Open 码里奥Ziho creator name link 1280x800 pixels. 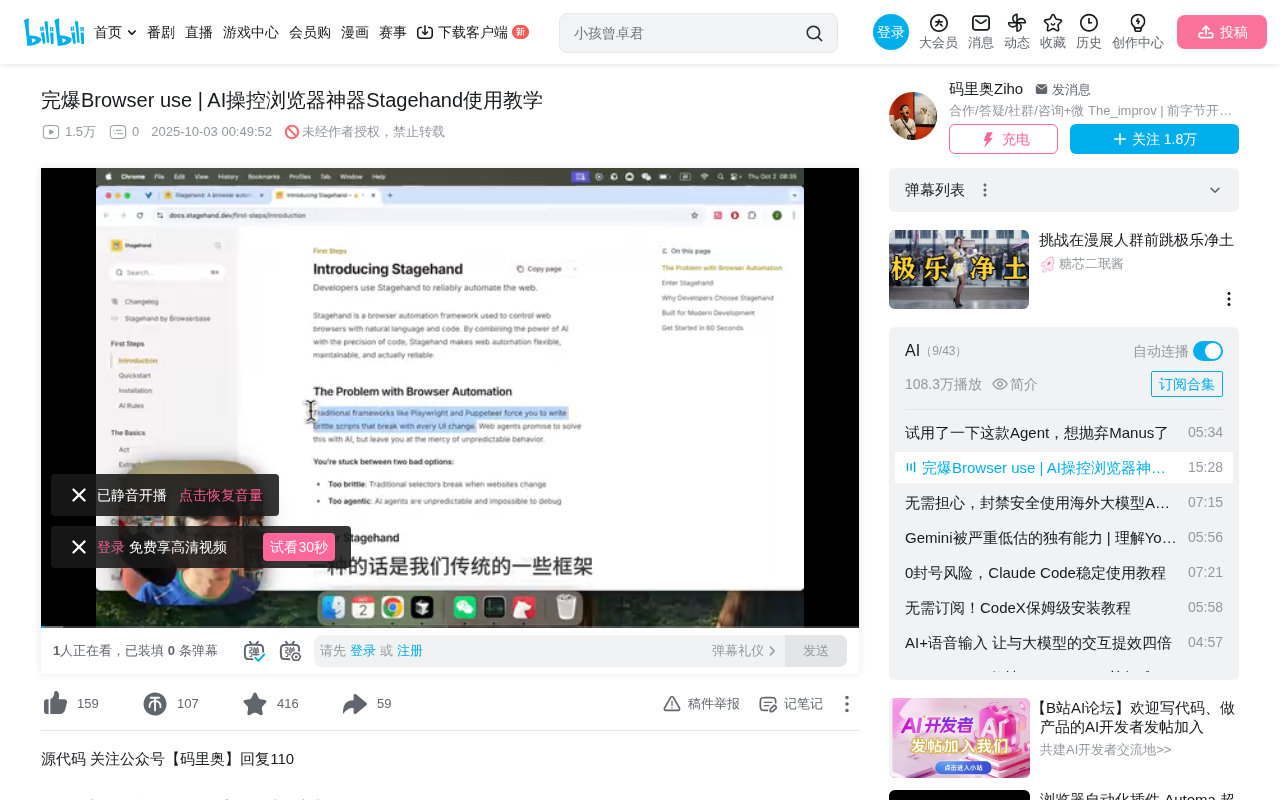tap(986, 89)
